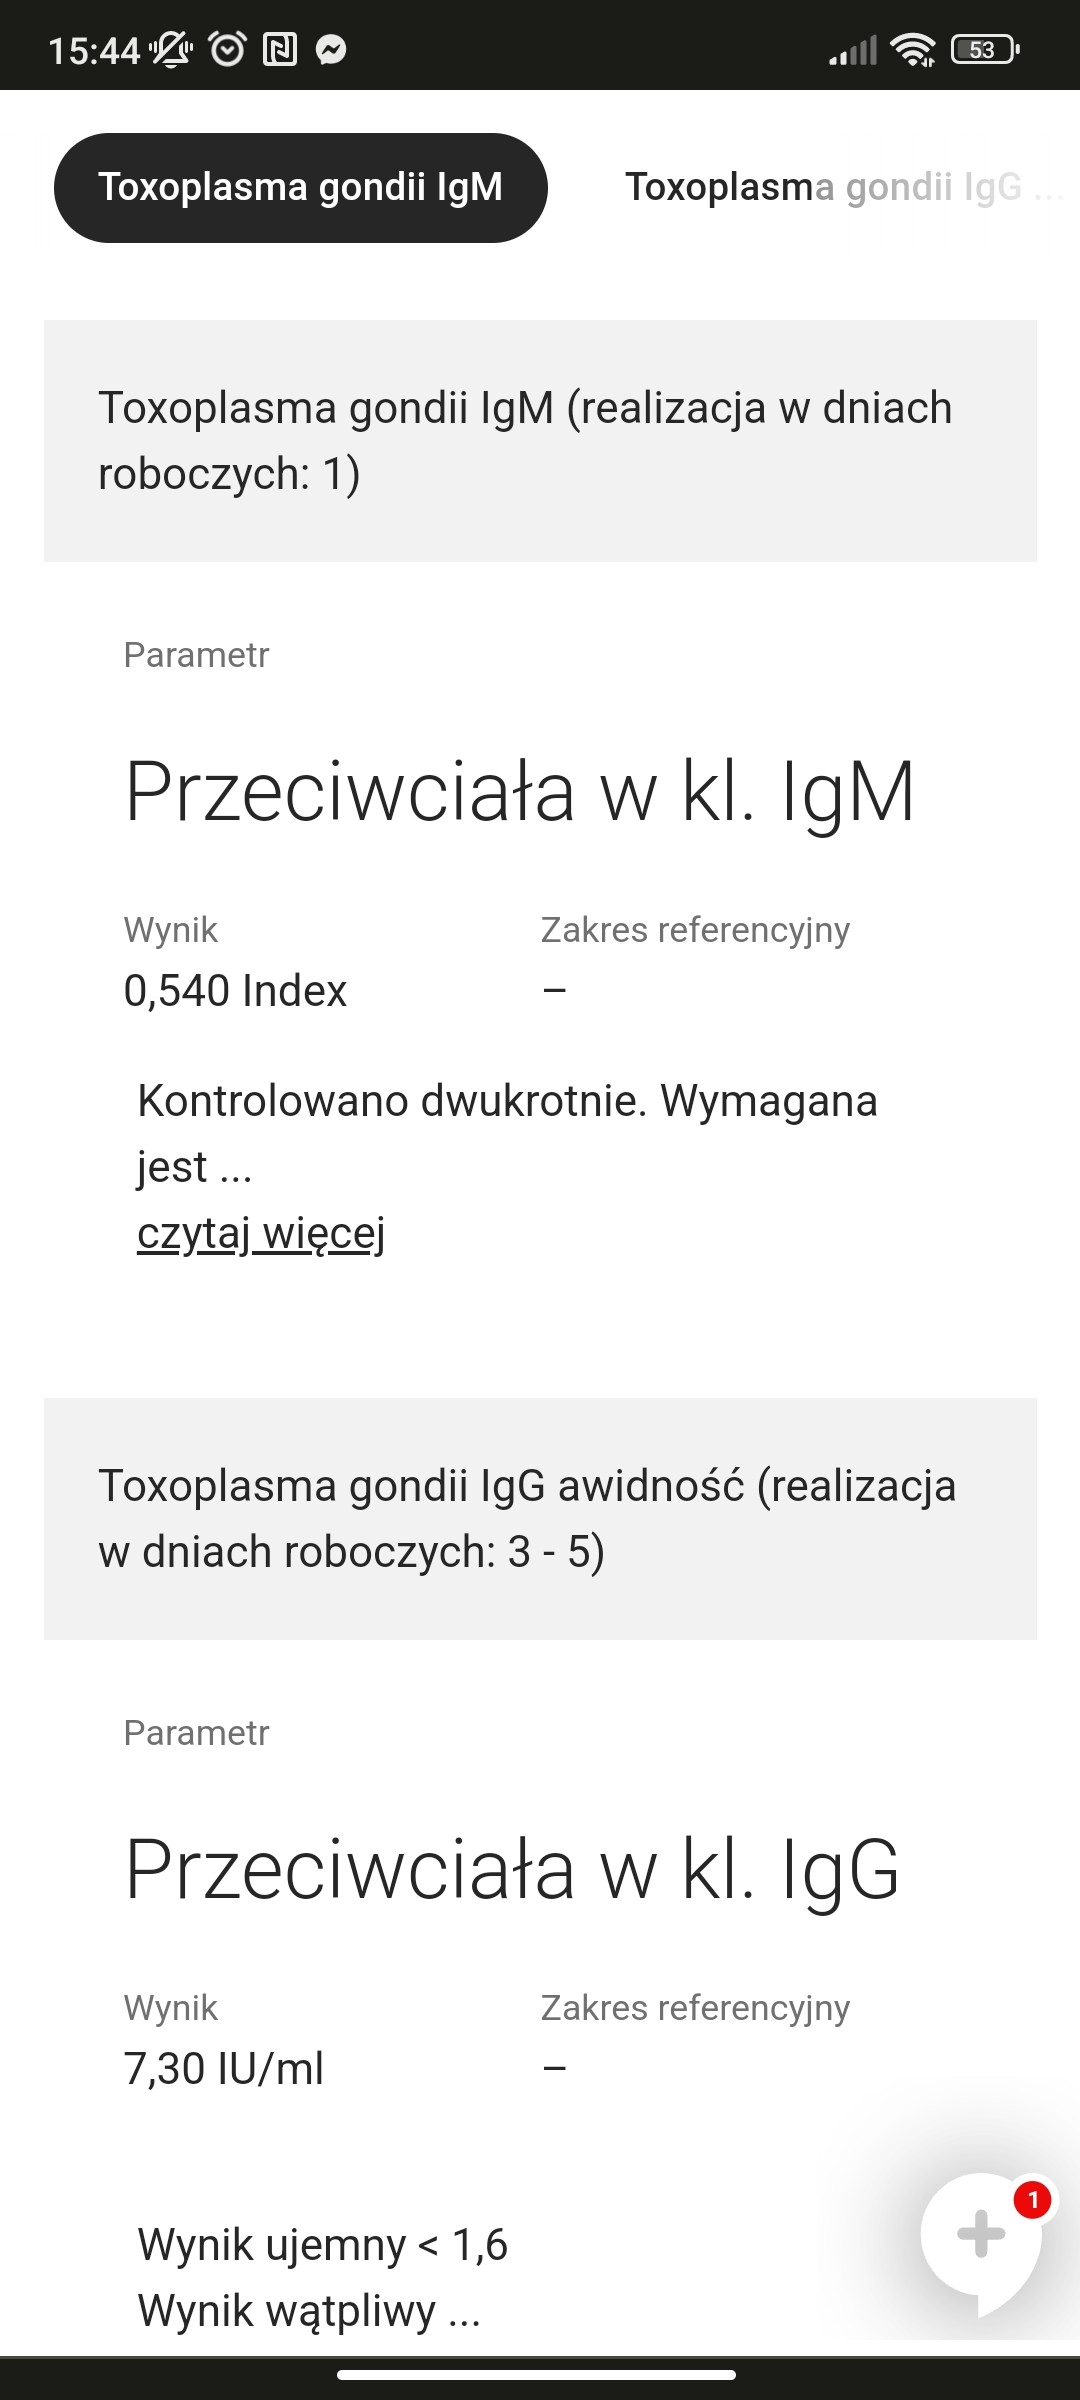Tap the Messenger notification icon
The width and height of the screenshot is (1080, 2400).
click(331, 49)
